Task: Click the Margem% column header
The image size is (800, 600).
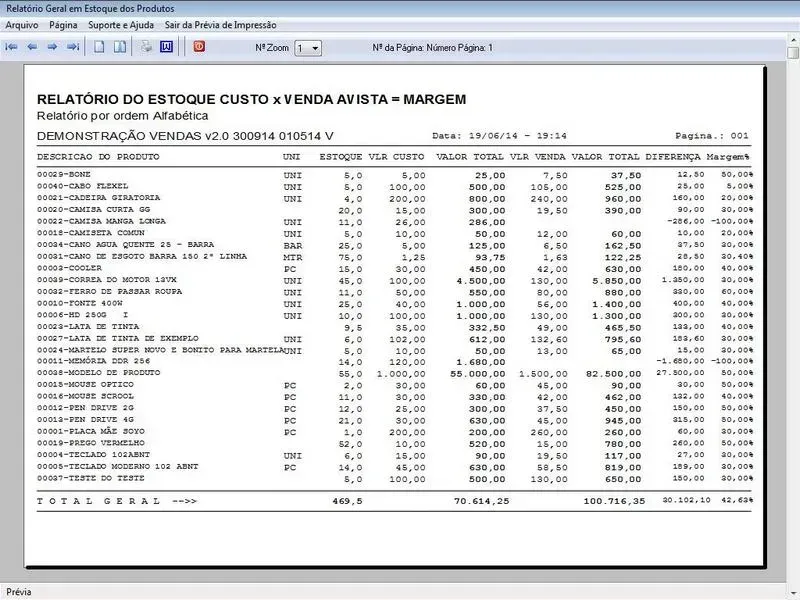Action: (x=727, y=157)
